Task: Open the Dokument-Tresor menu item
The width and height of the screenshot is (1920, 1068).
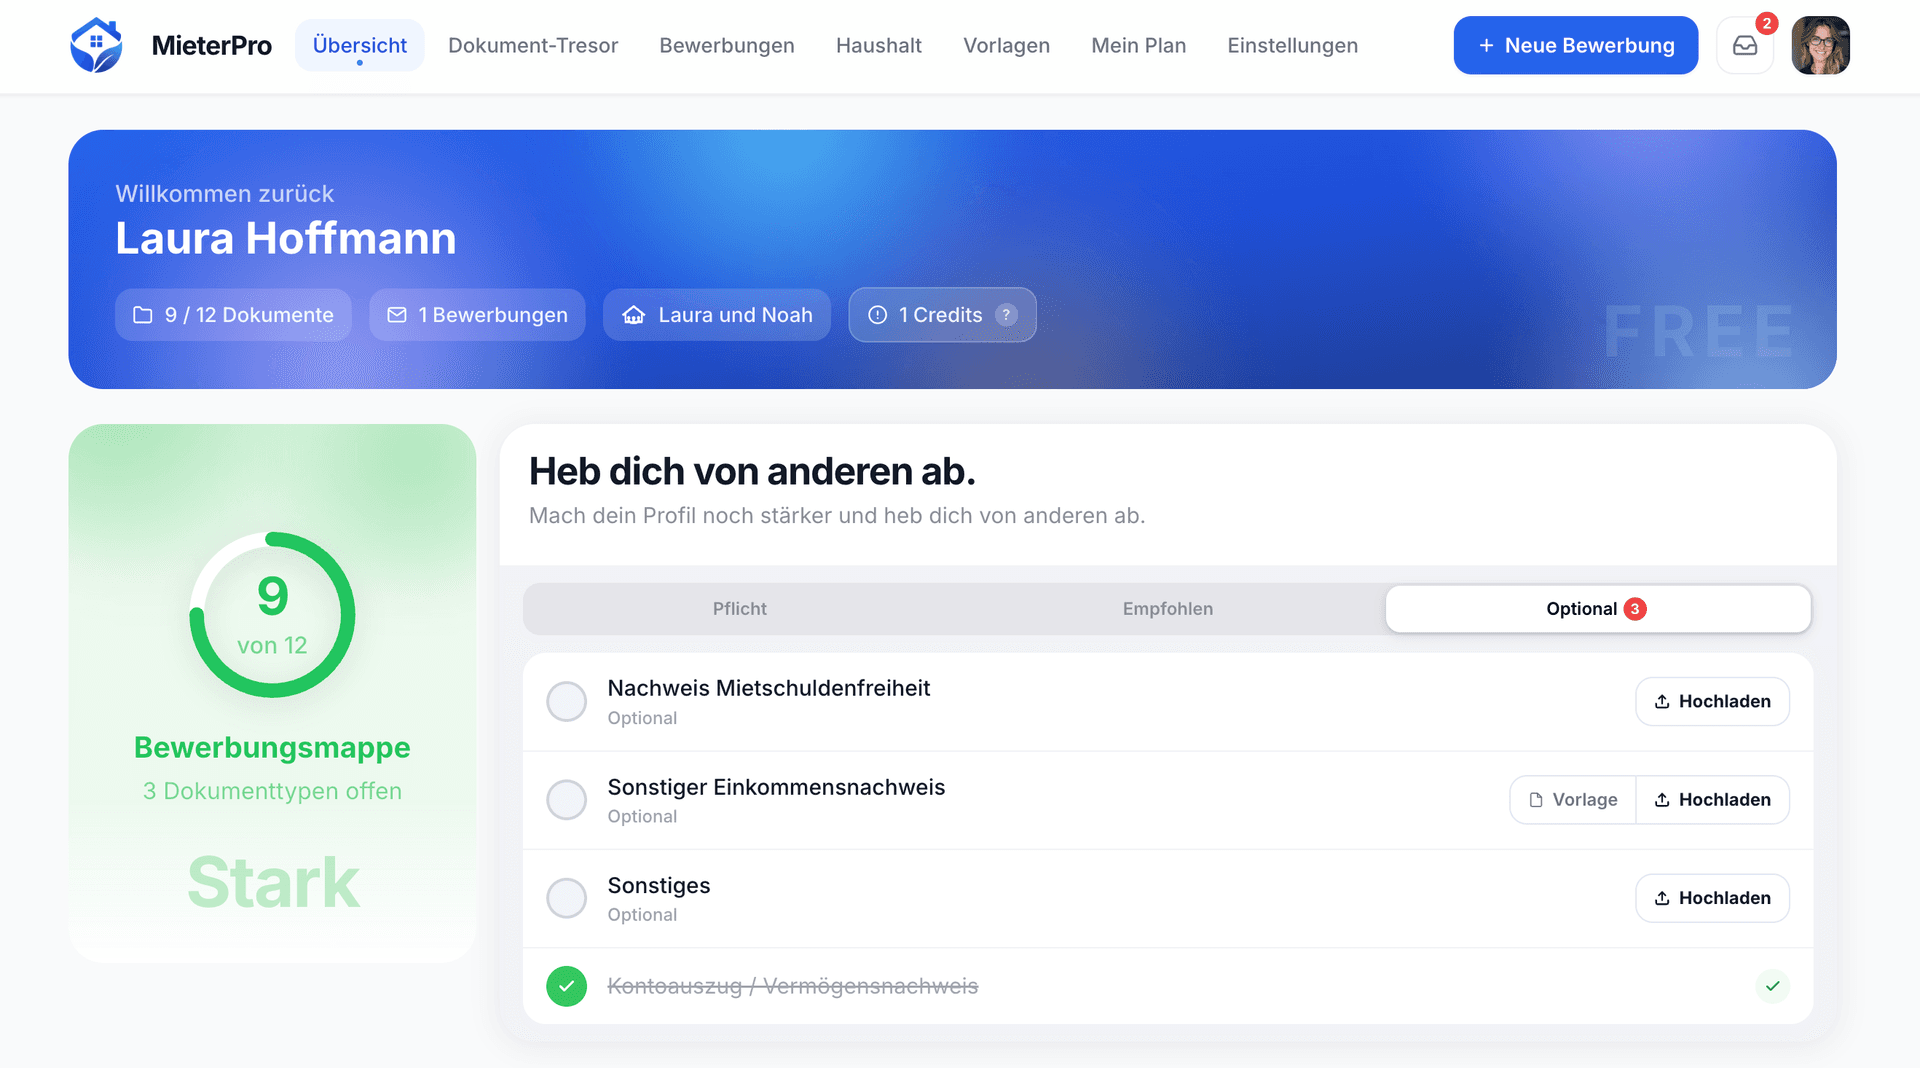Action: [533, 45]
